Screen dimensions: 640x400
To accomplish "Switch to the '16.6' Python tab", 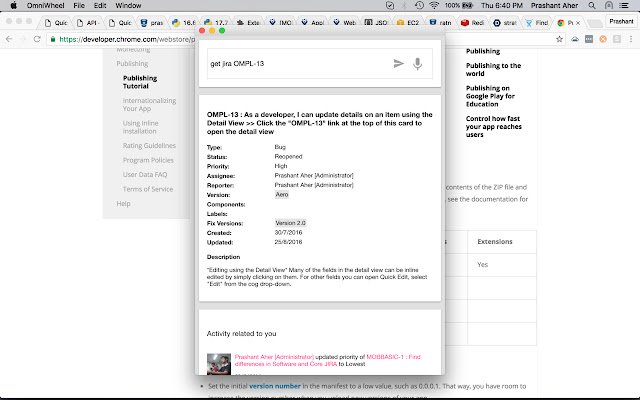I will (184, 23).
